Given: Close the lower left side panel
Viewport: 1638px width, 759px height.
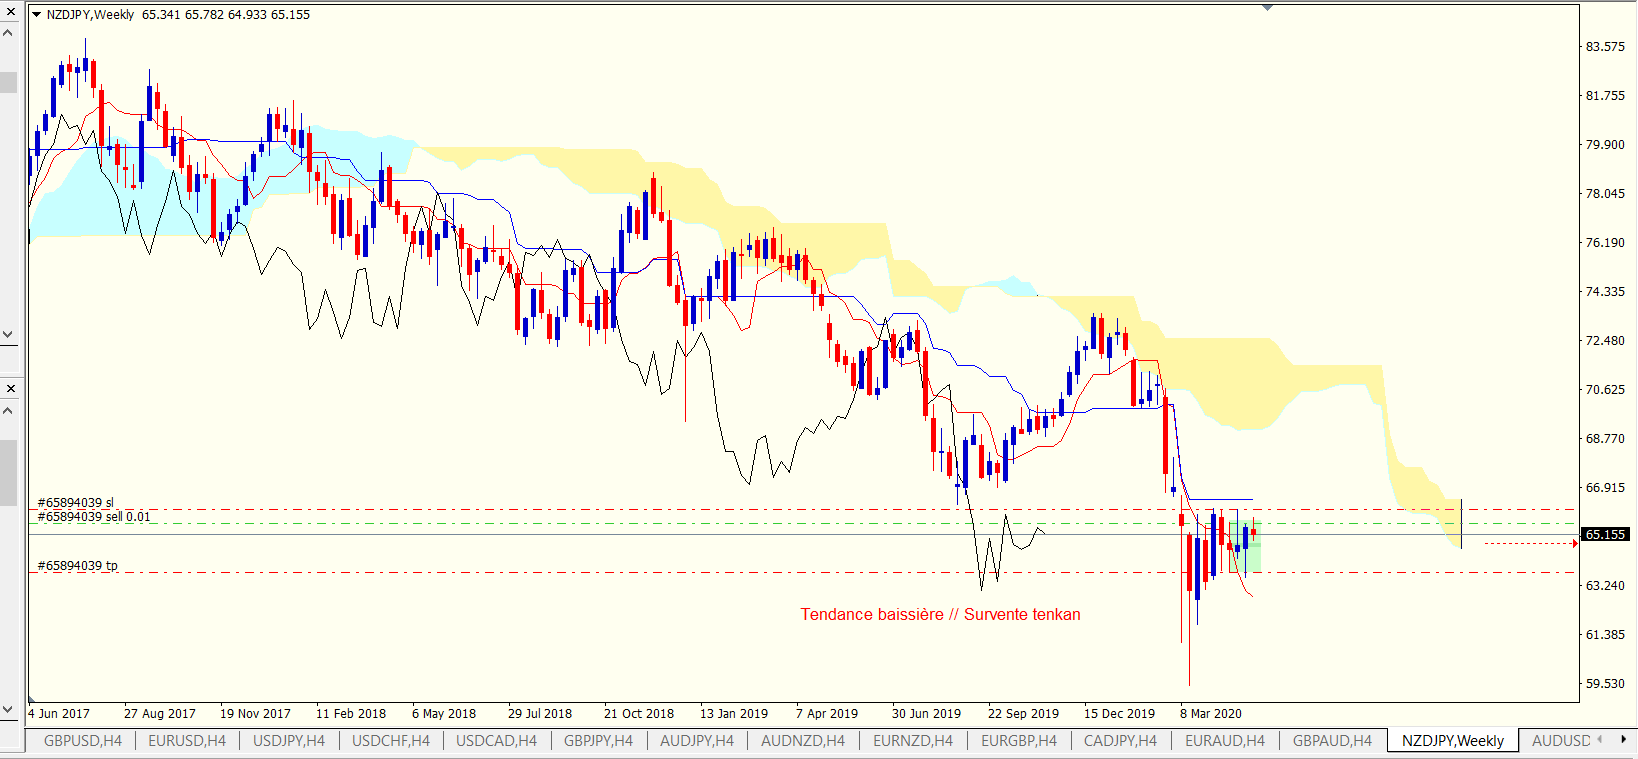Looking at the screenshot, I should [10, 388].
